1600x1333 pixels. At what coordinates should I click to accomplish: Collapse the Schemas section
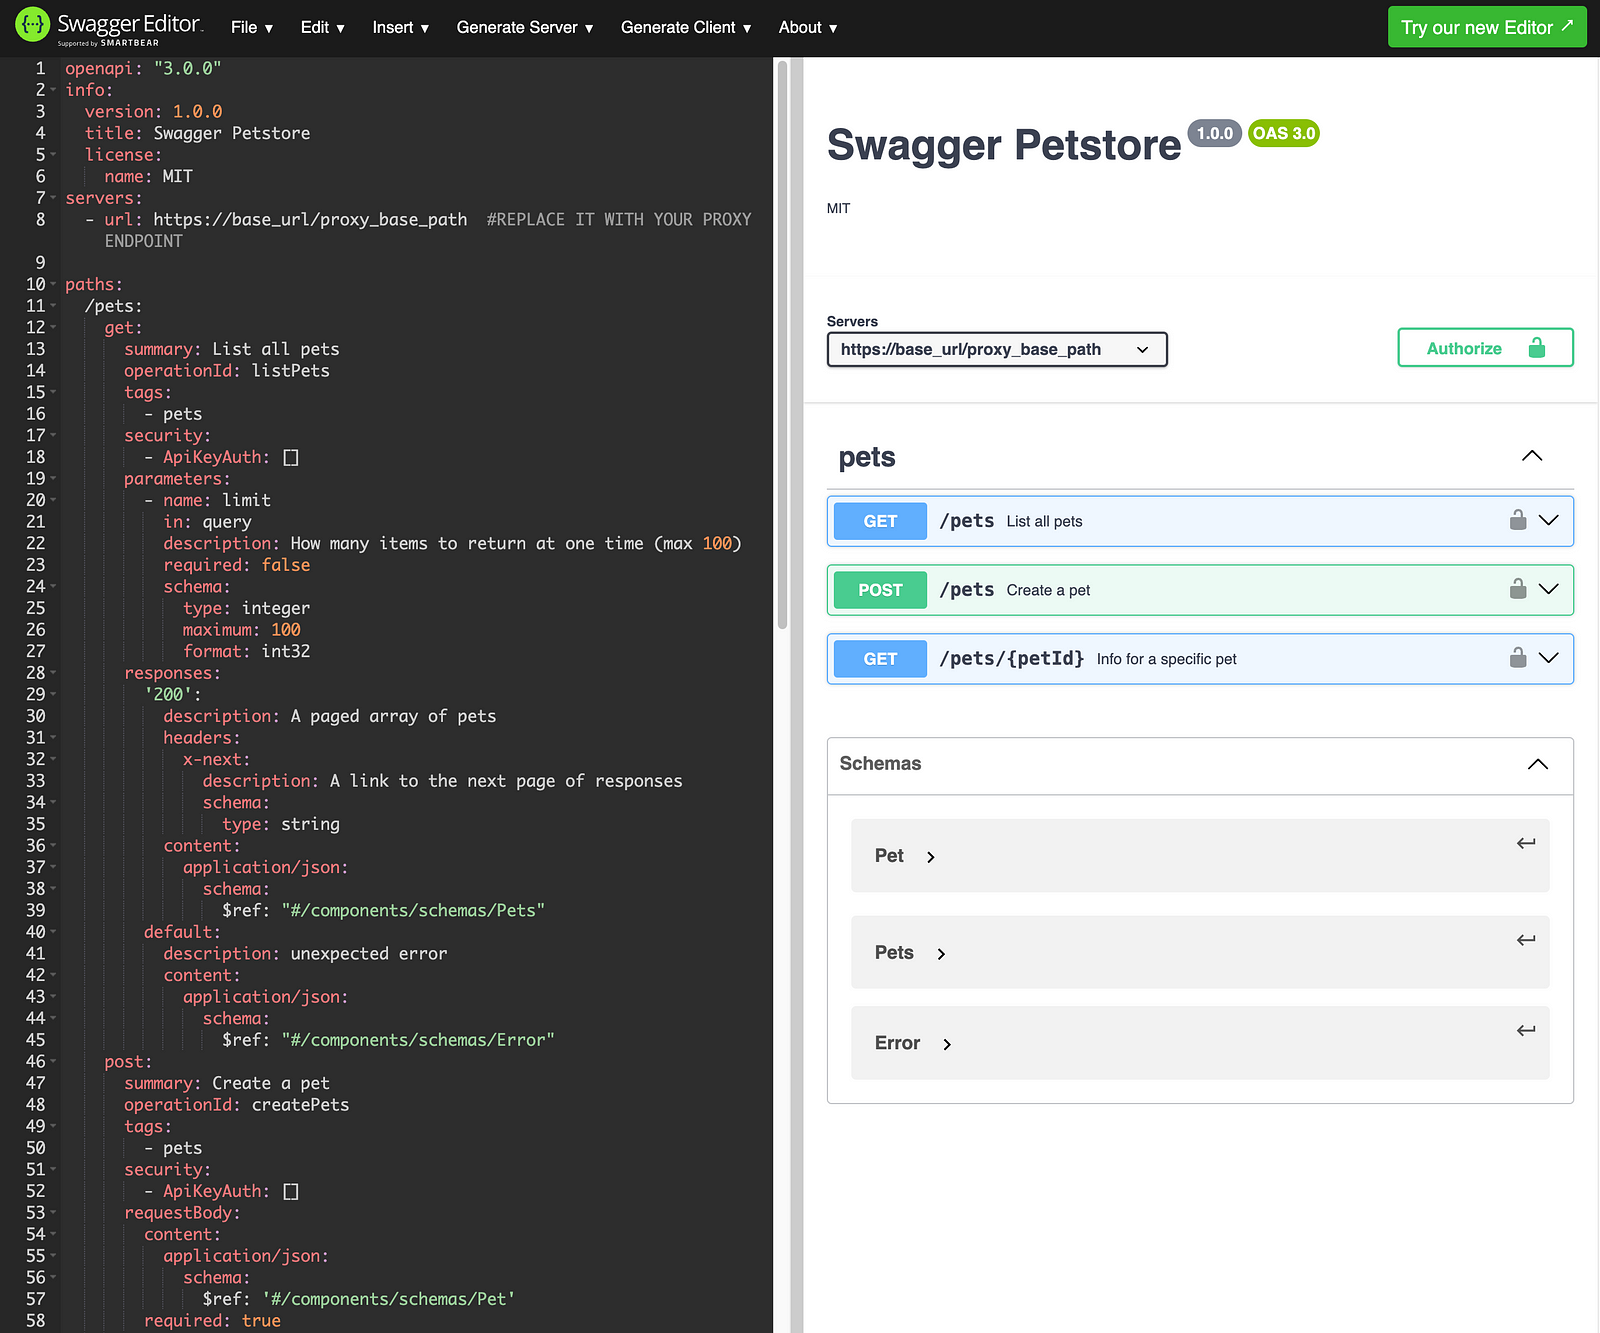click(1538, 764)
